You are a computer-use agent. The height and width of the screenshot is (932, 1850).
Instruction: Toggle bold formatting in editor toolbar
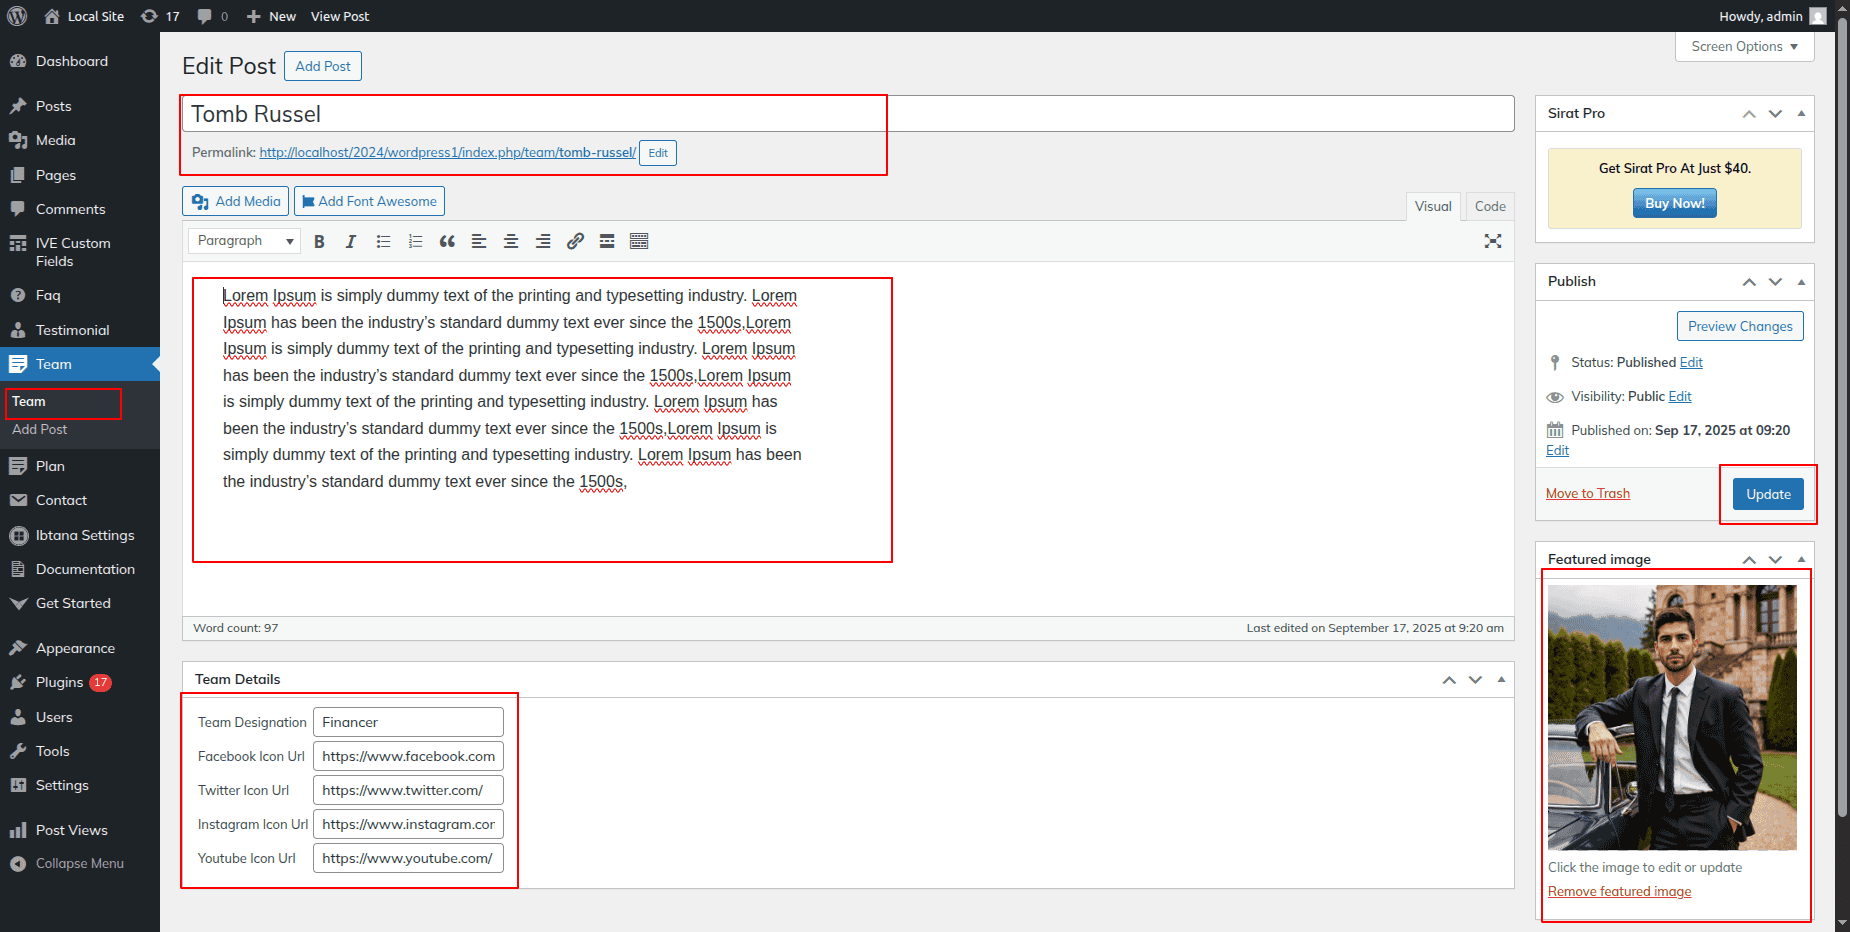[319, 241]
